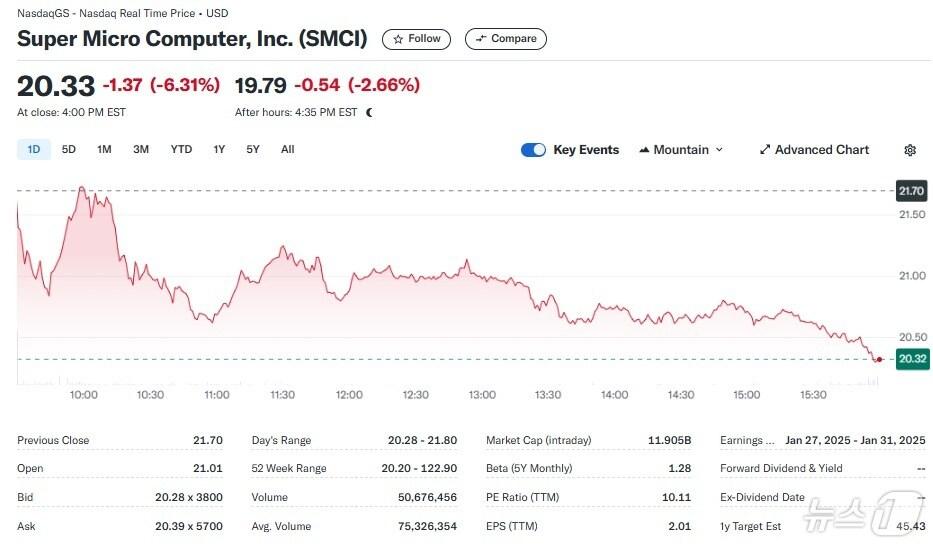This screenshot has width=933, height=548.
Task: Switch chart to 1Y range
Action: pos(219,150)
